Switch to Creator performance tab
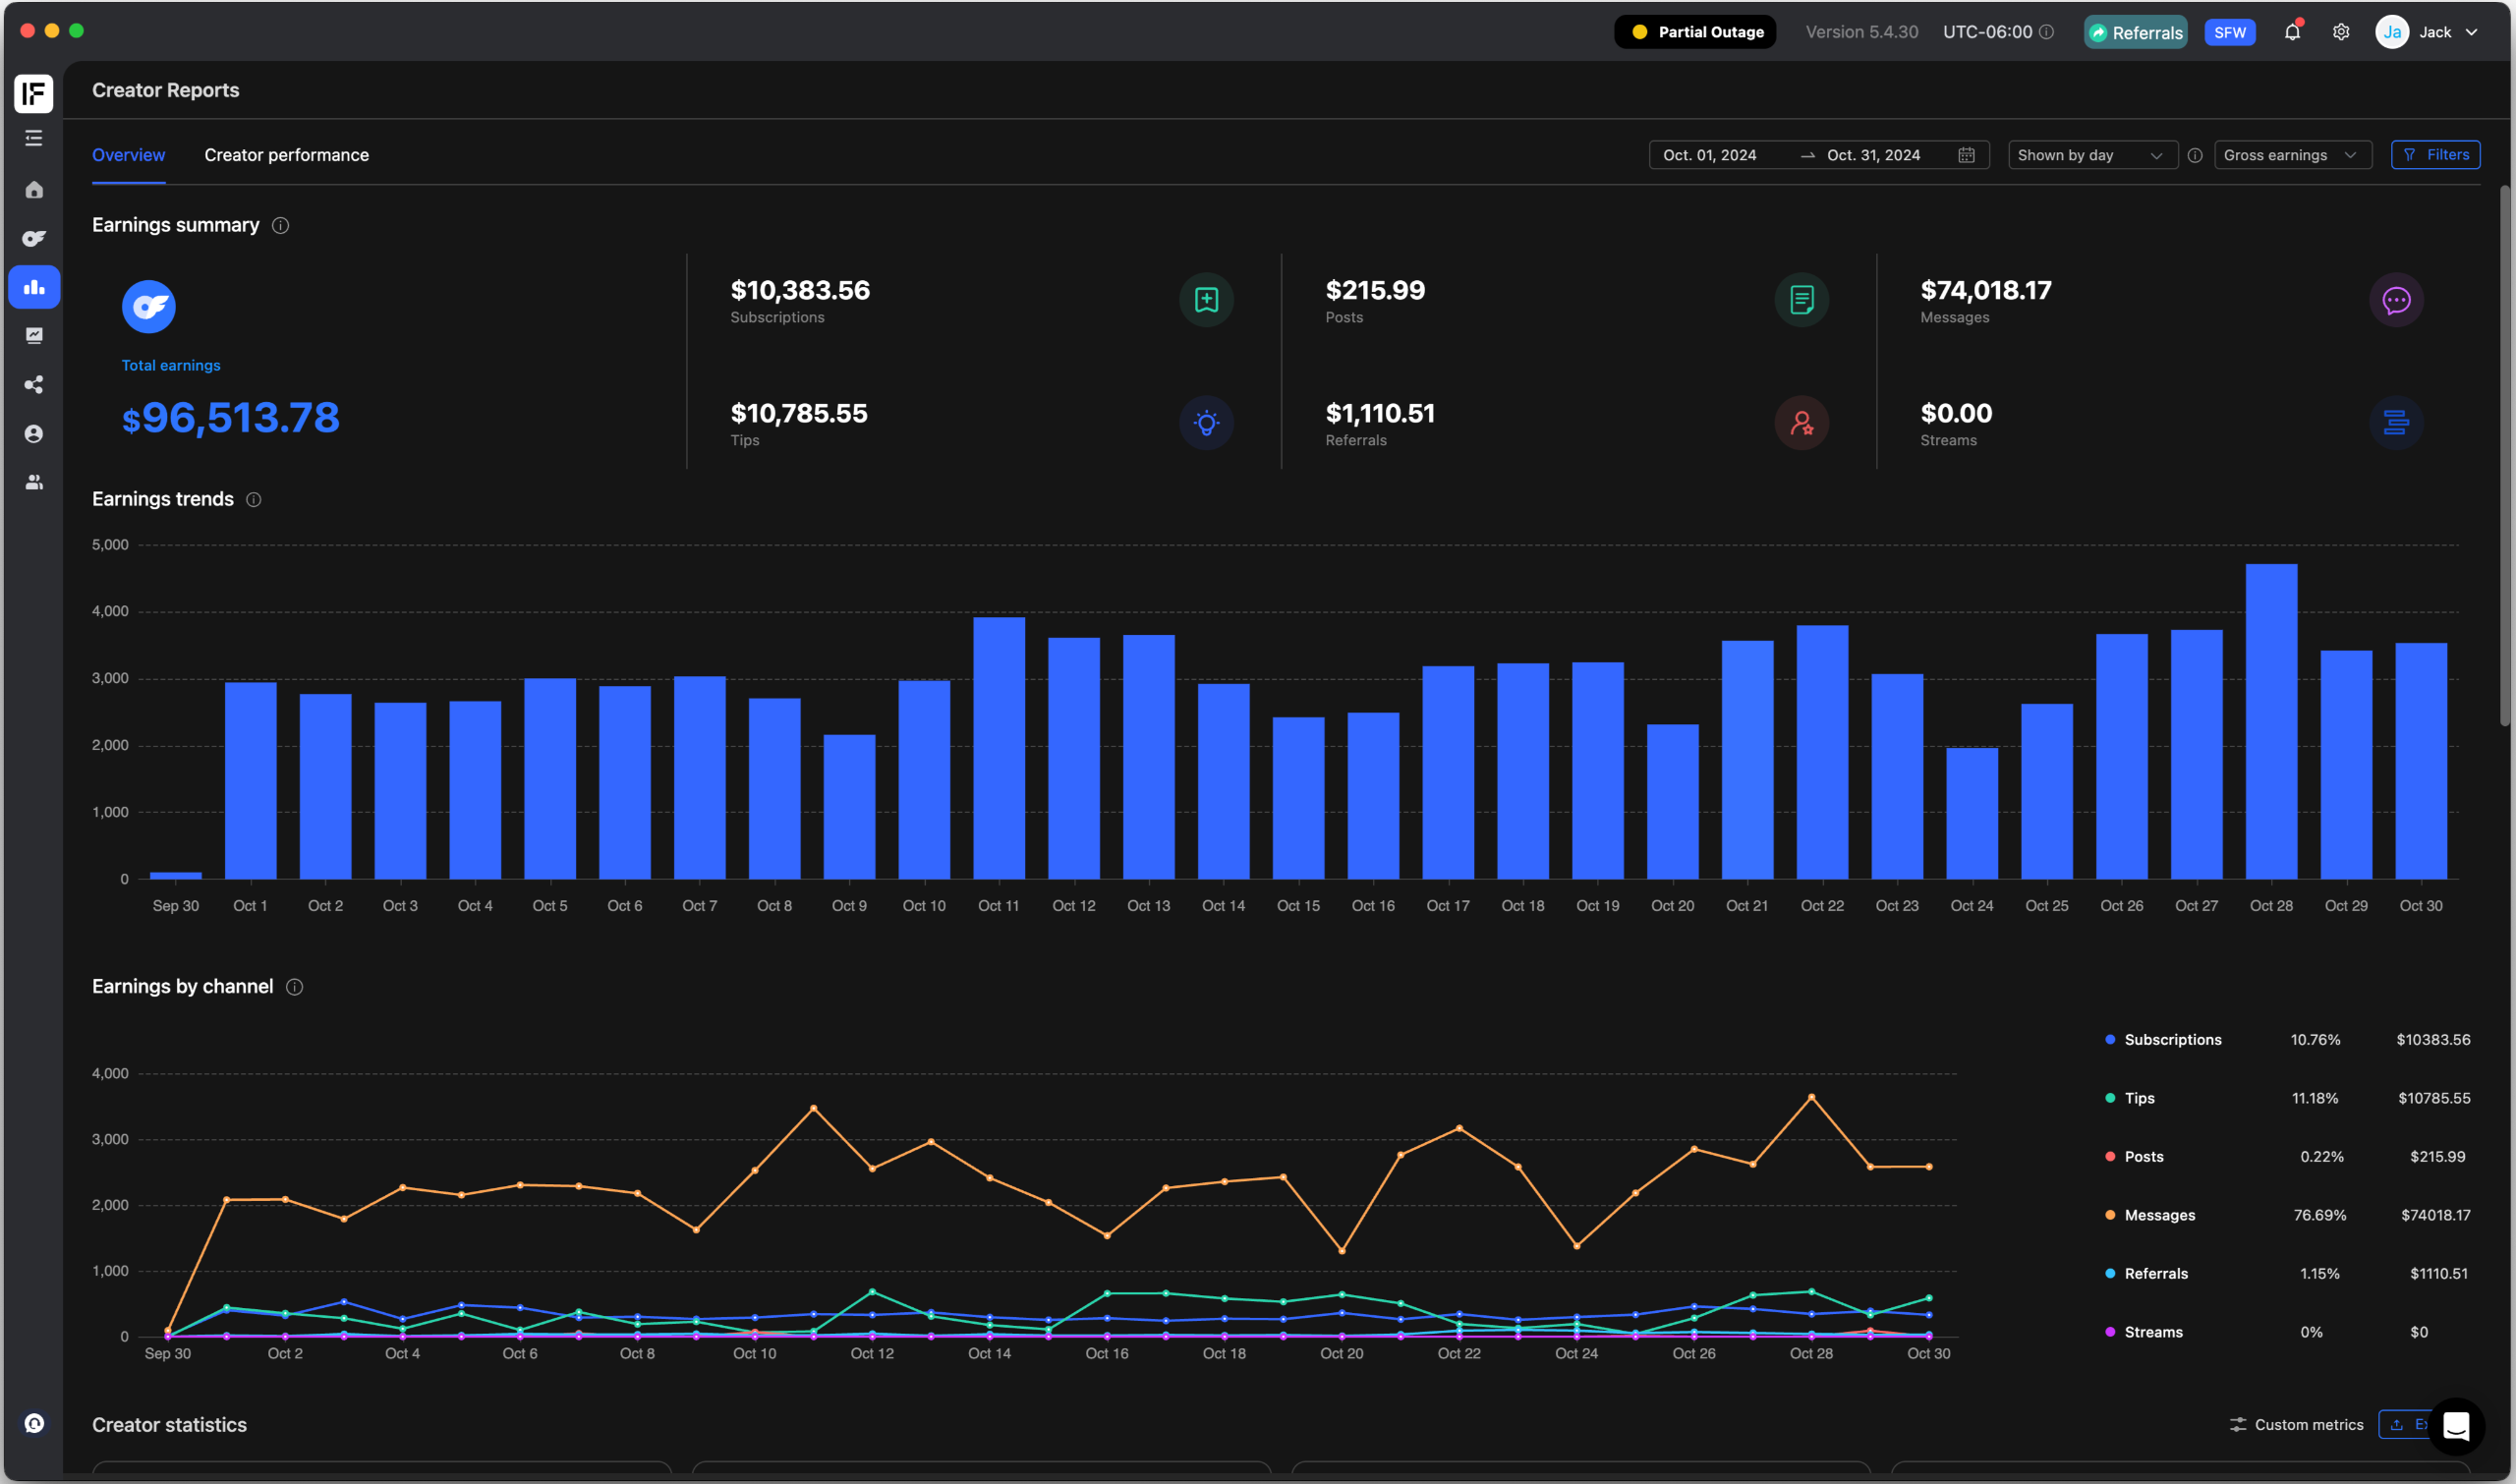The image size is (2516, 1484). (286, 155)
